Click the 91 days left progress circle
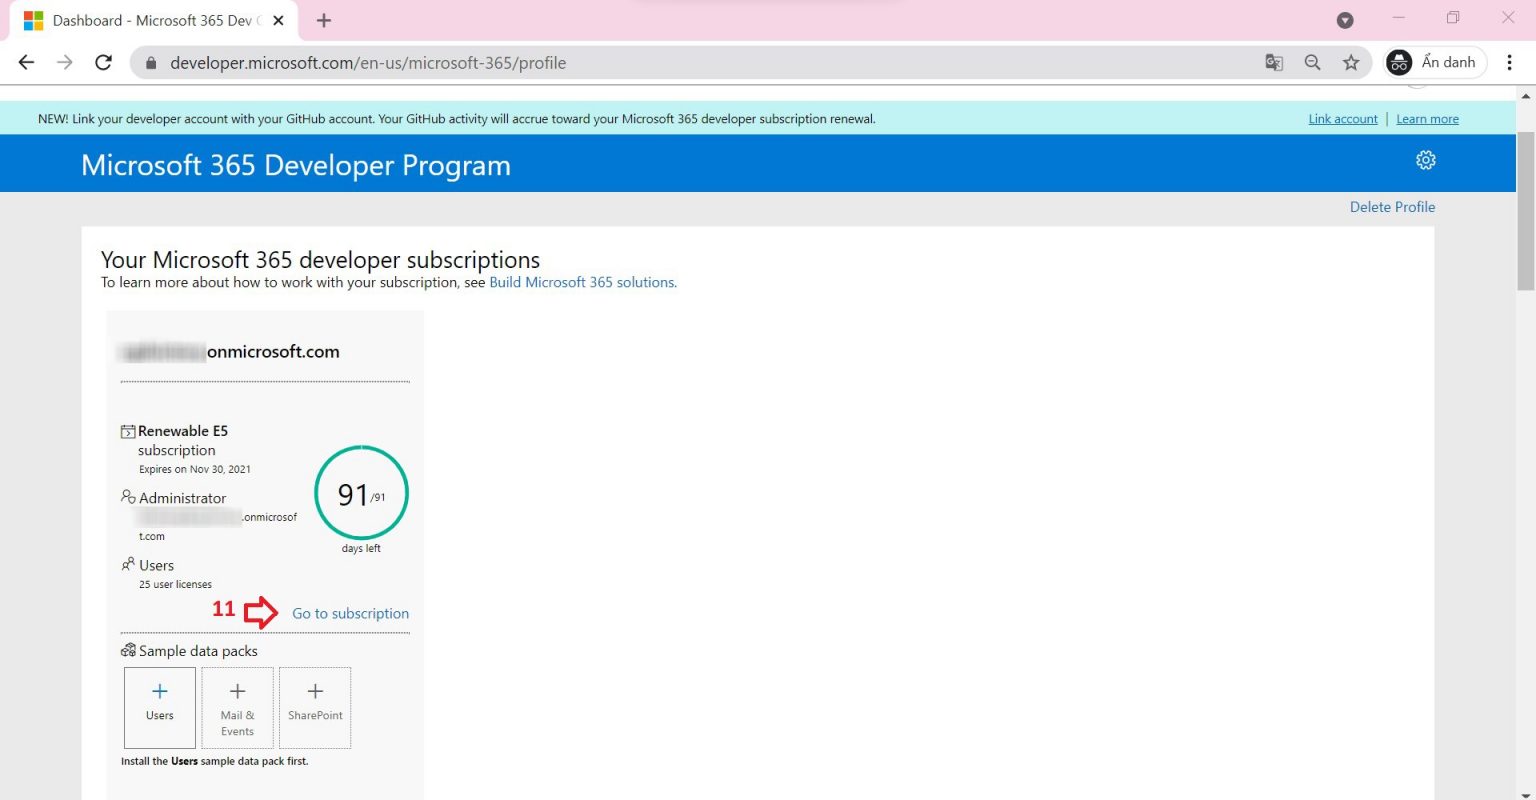The height and width of the screenshot is (800, 1536). 361,494
